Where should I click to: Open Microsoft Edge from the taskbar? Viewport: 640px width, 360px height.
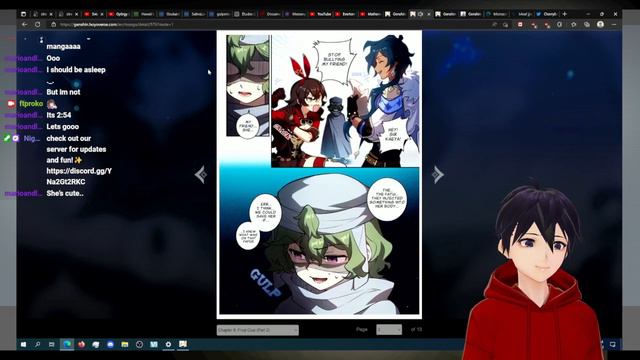[67, 344]
